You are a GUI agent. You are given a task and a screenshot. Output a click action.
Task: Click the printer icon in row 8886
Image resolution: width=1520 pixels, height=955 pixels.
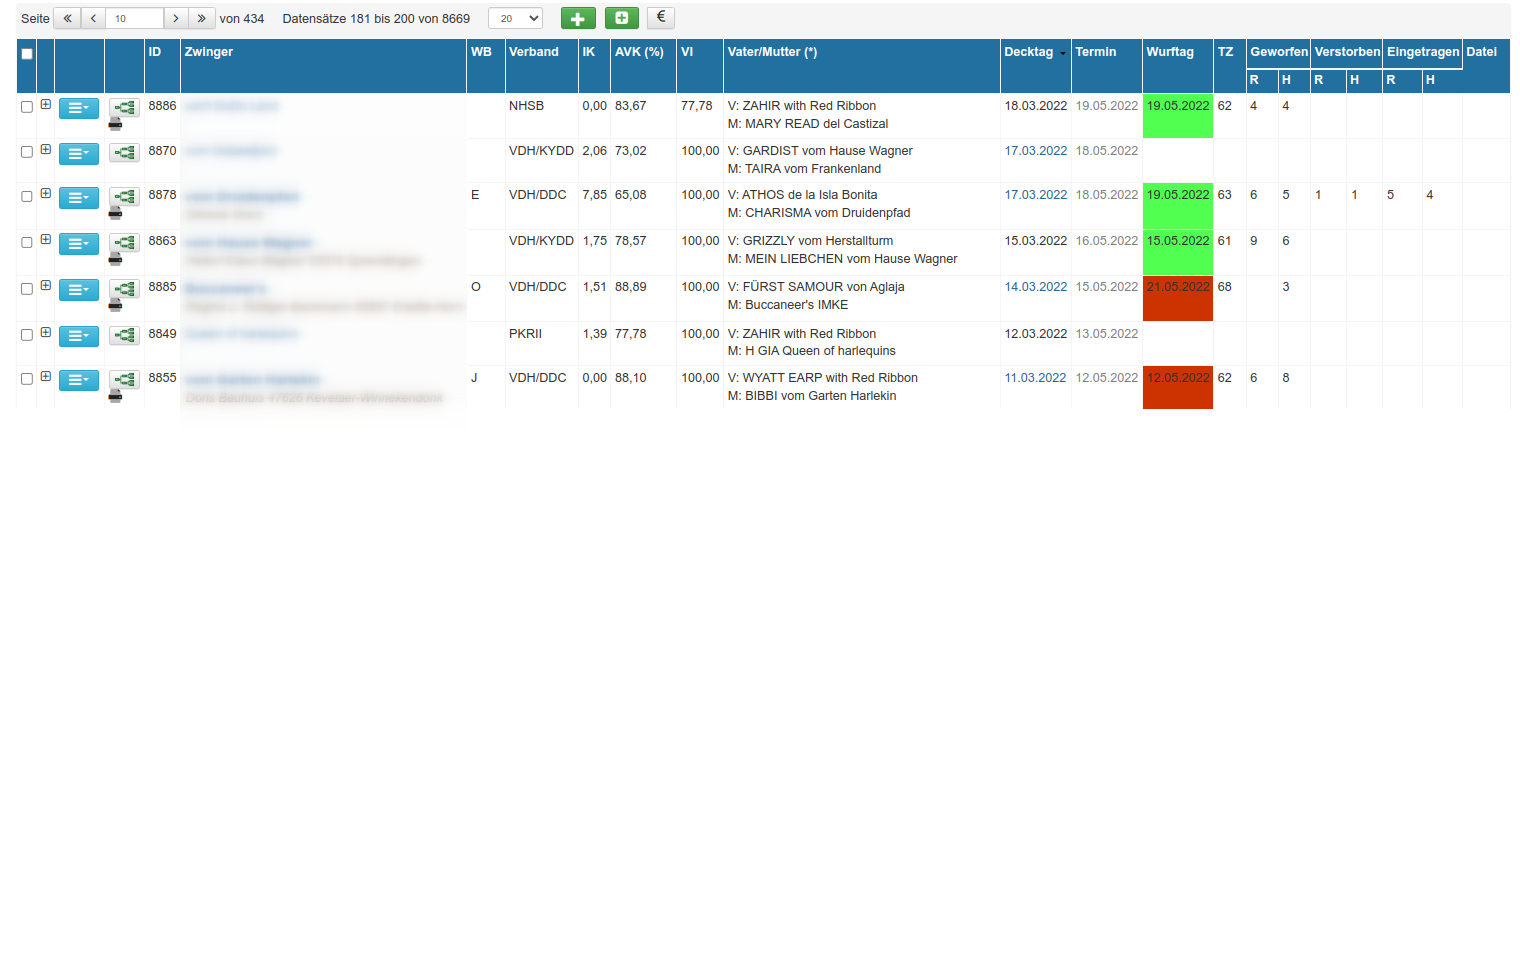(115, 124)
